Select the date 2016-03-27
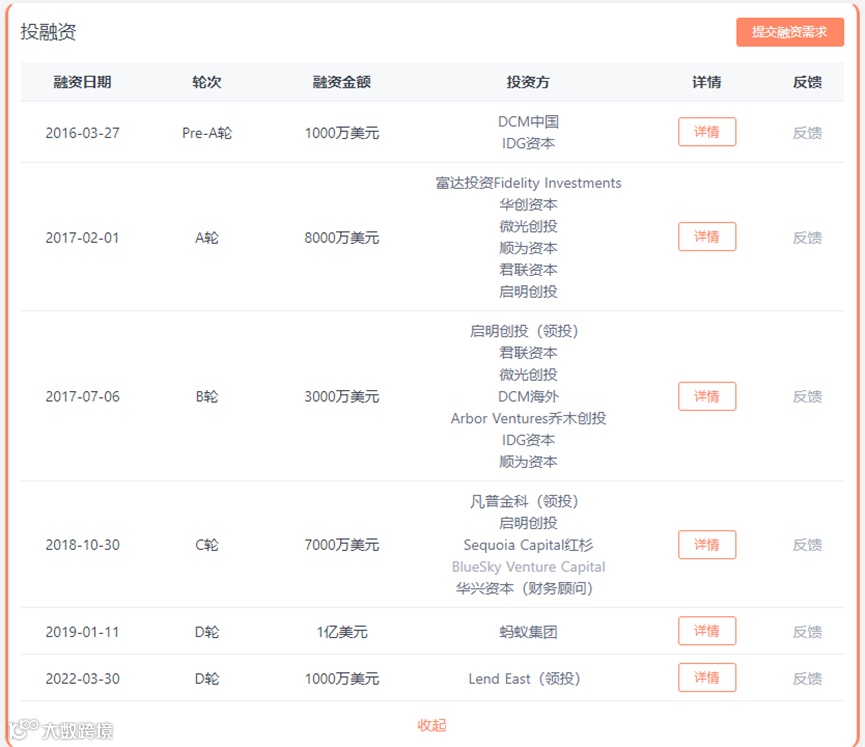 tap(82, 133)
